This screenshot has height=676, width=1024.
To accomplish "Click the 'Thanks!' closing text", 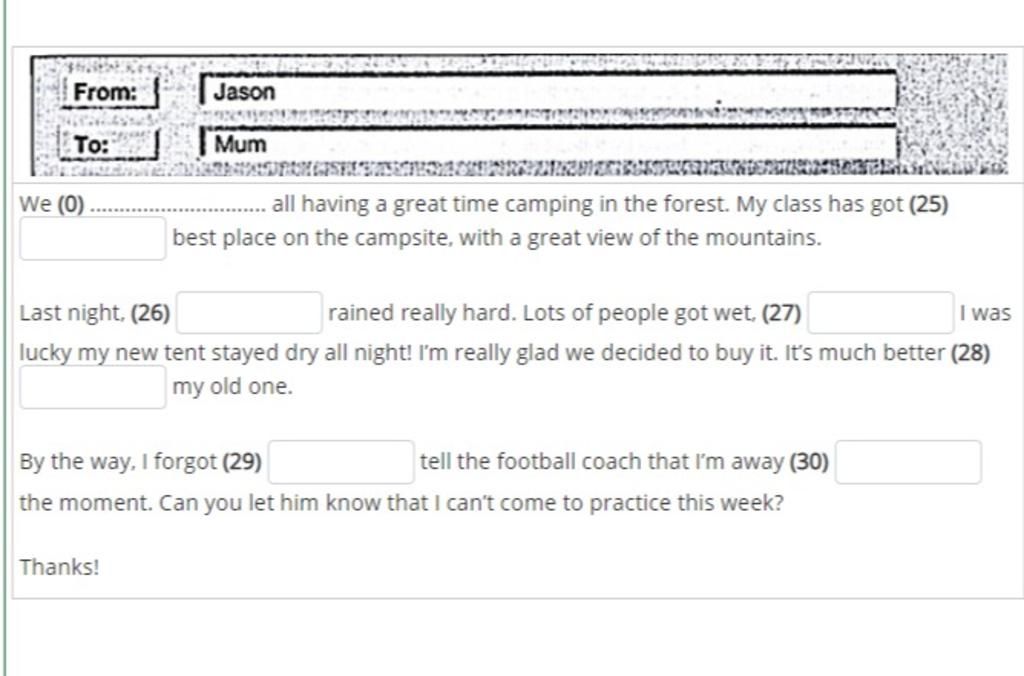I will (x=59, y=567).
